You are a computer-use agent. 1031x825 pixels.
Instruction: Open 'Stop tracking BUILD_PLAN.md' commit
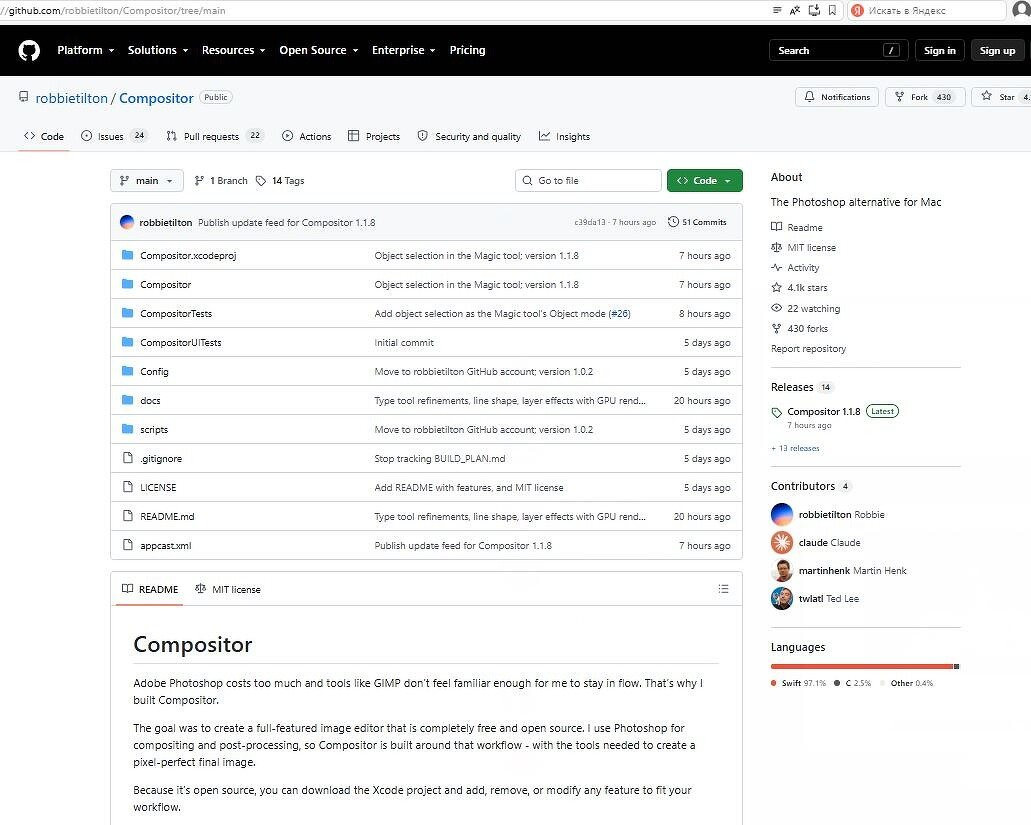point(440,458)
